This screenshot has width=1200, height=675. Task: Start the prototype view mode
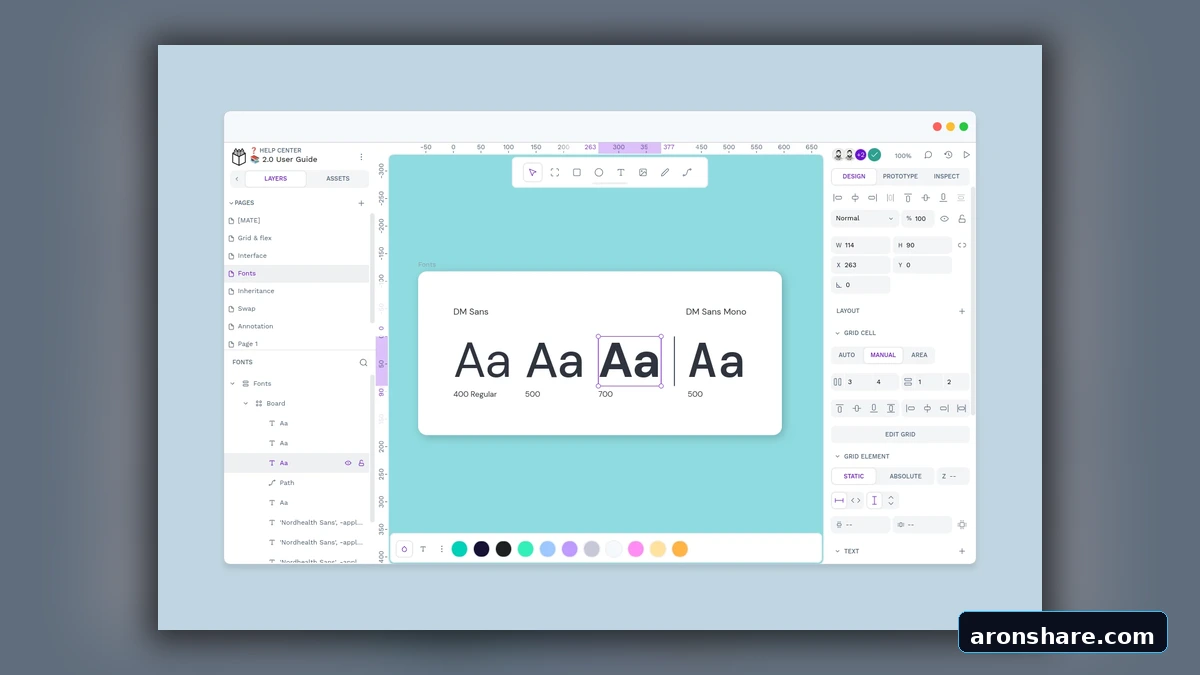tap(966, 155)
